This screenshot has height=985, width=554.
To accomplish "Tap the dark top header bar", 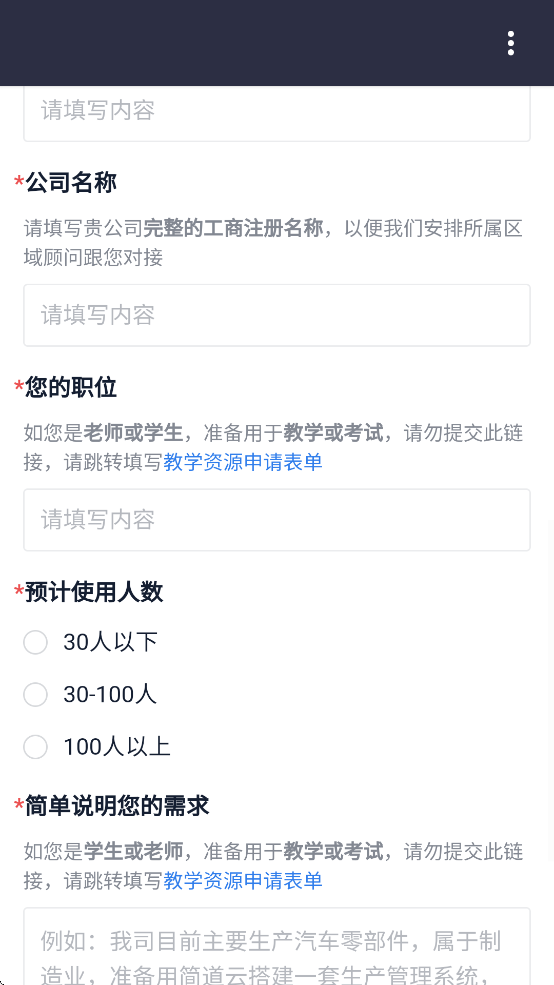I will (277, 43).
